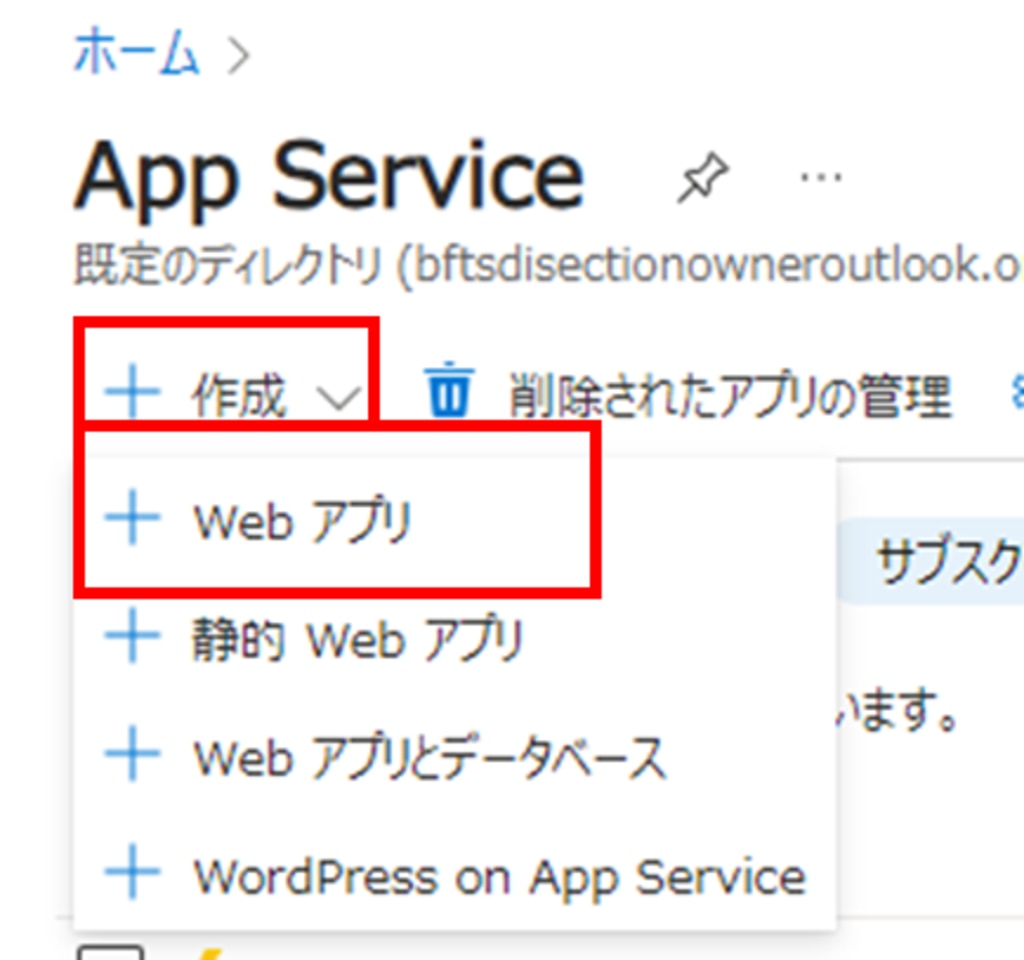Select 静的 Web アプリ menu item
Image resolution: width=1024 pixels, height=960 pixels.
[x=455, y=638]
